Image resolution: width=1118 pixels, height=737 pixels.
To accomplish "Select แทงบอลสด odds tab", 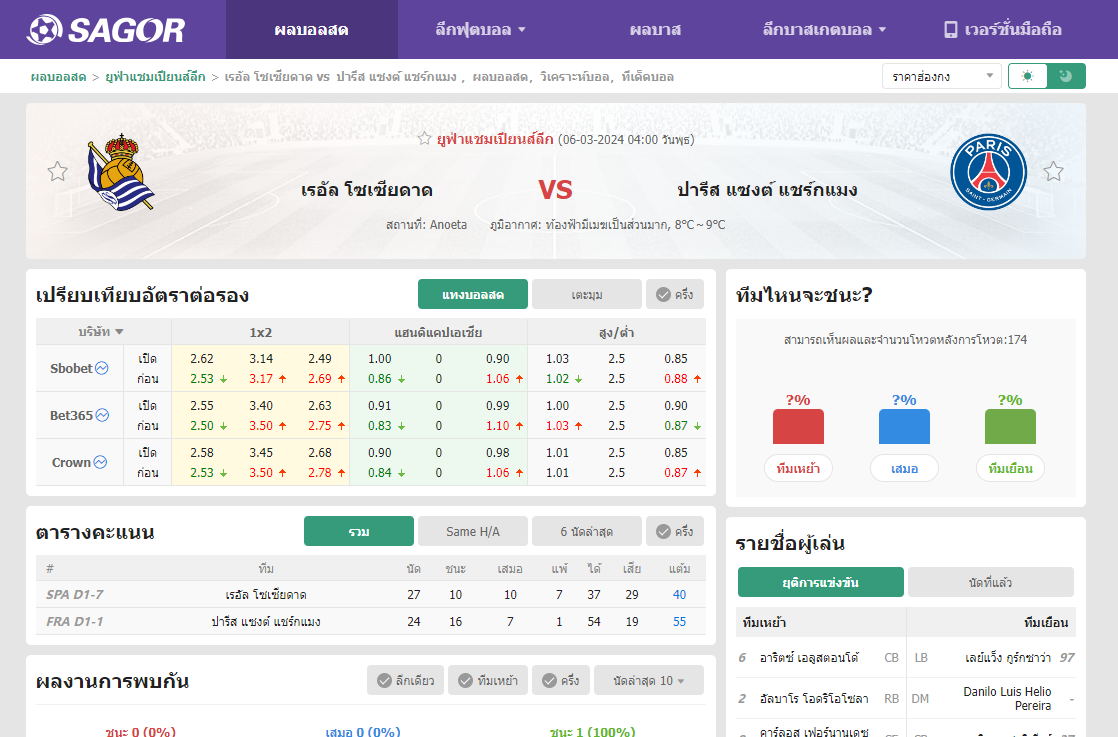I will point(473,294).
